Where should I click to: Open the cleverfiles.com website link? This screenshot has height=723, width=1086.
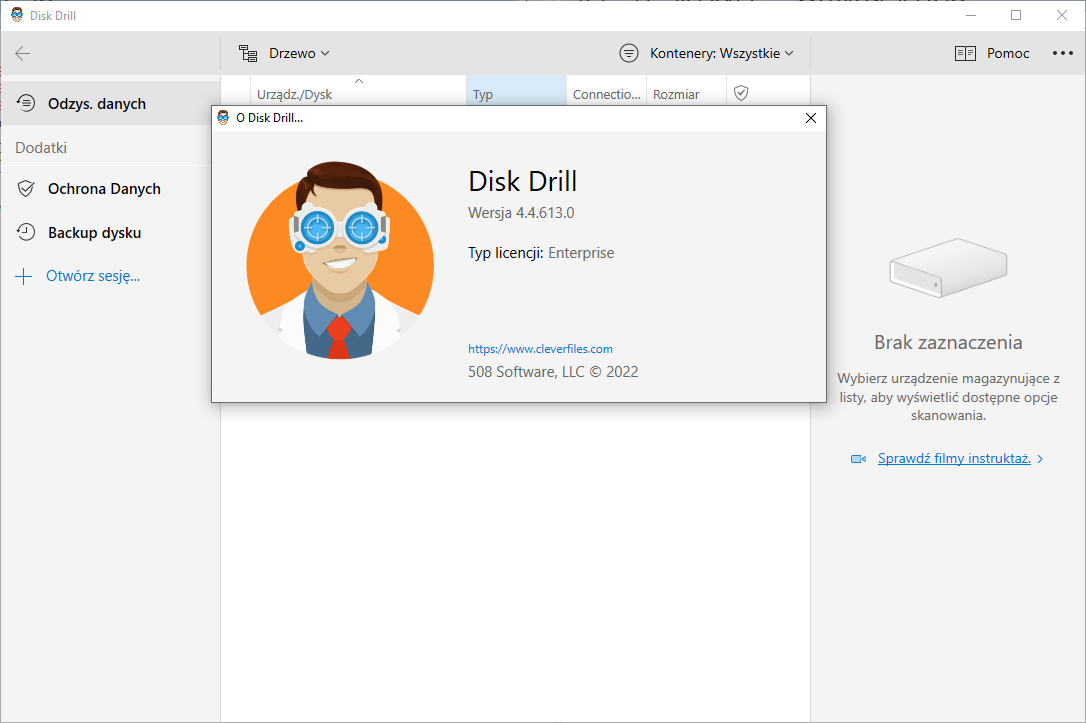[540, 349]
